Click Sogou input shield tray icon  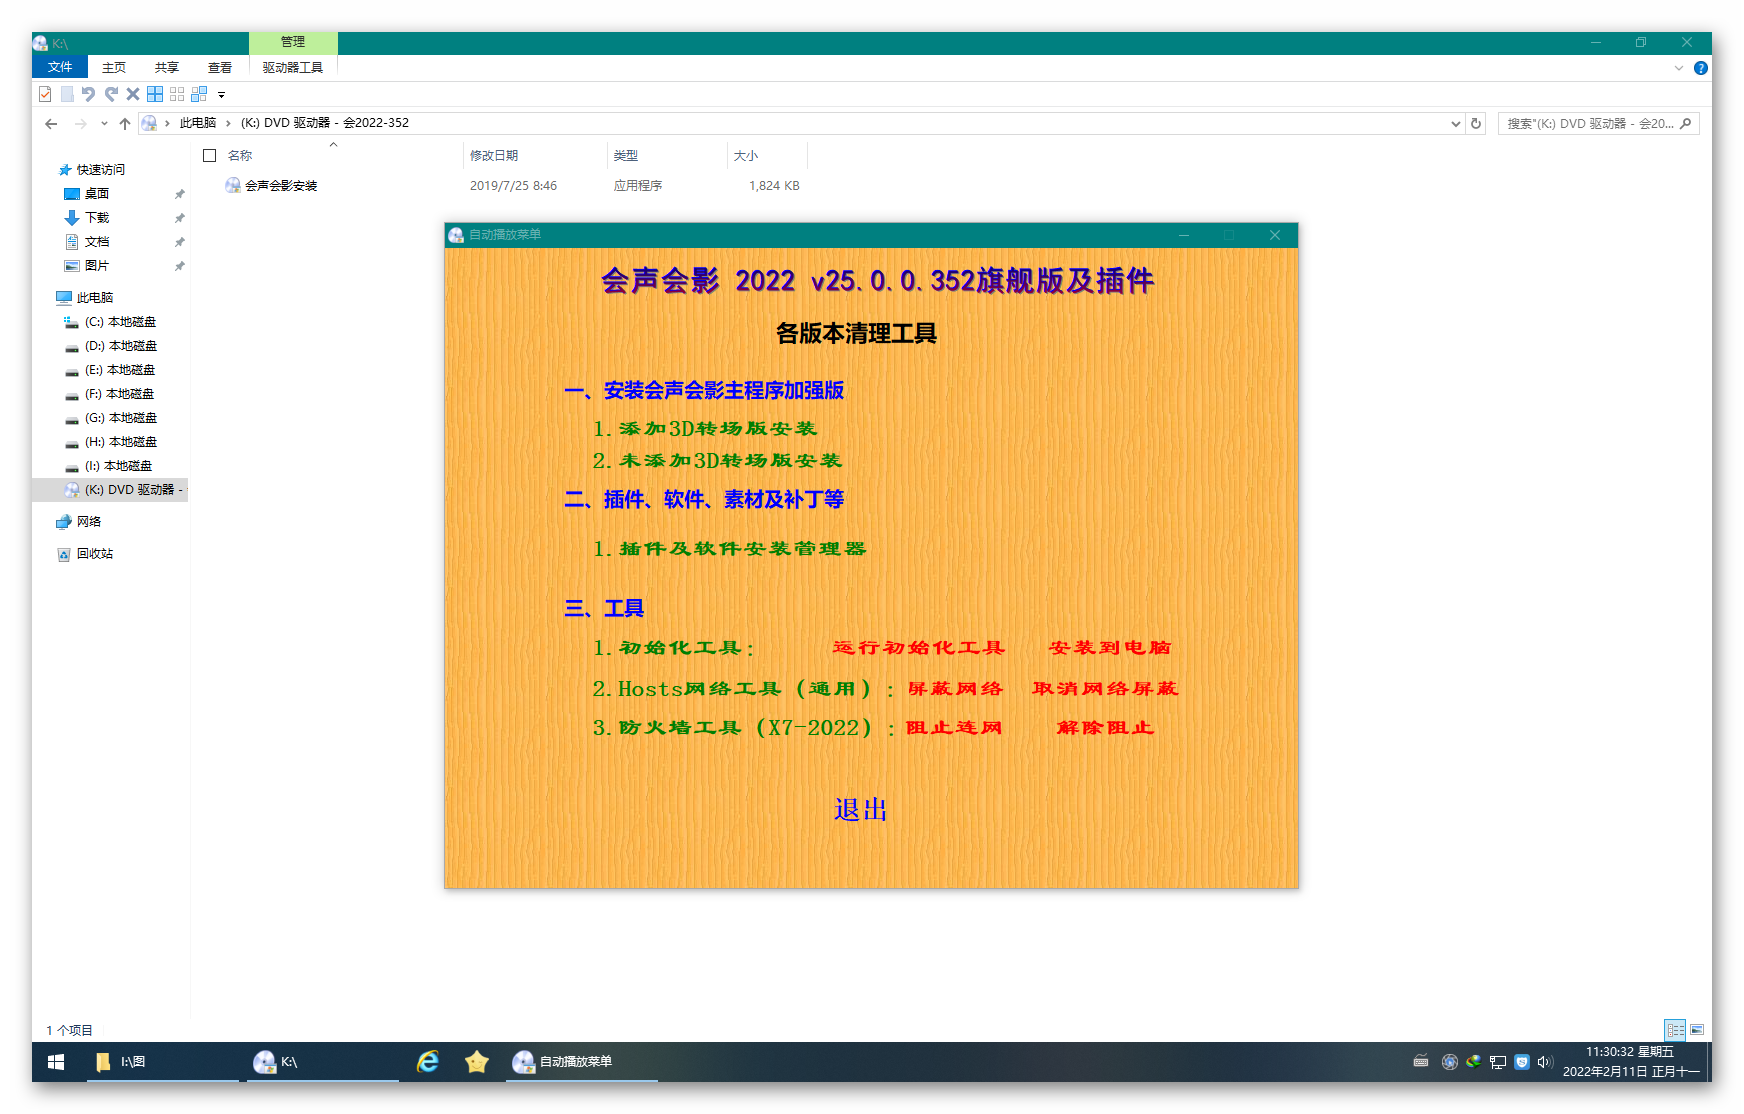pos(1521,1062)
